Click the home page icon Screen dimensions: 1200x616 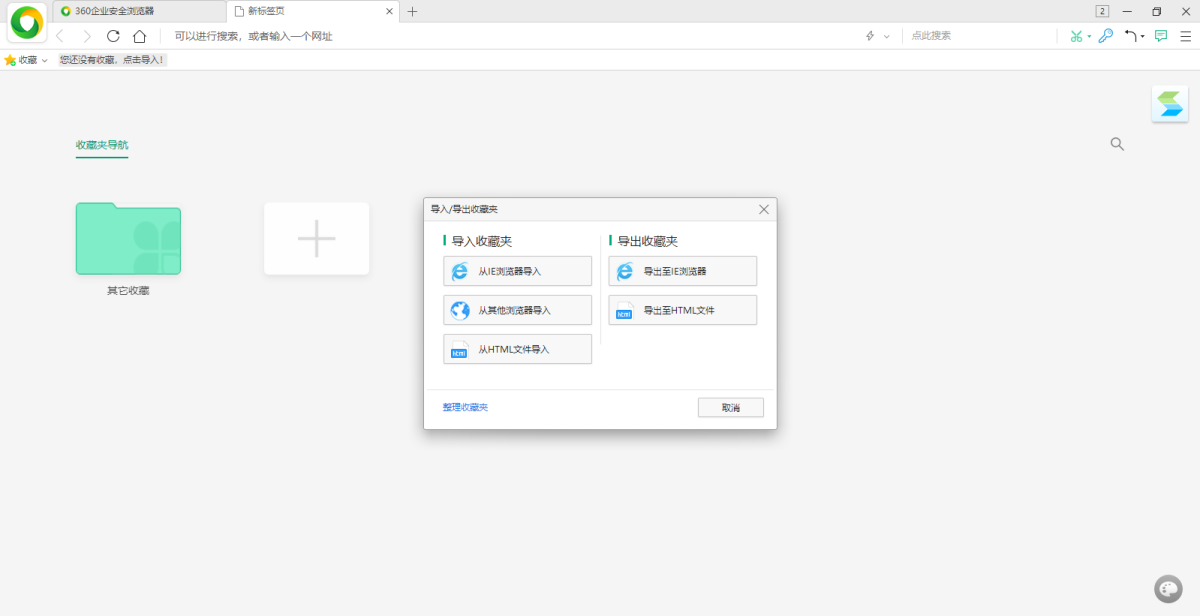pos(140,36)
